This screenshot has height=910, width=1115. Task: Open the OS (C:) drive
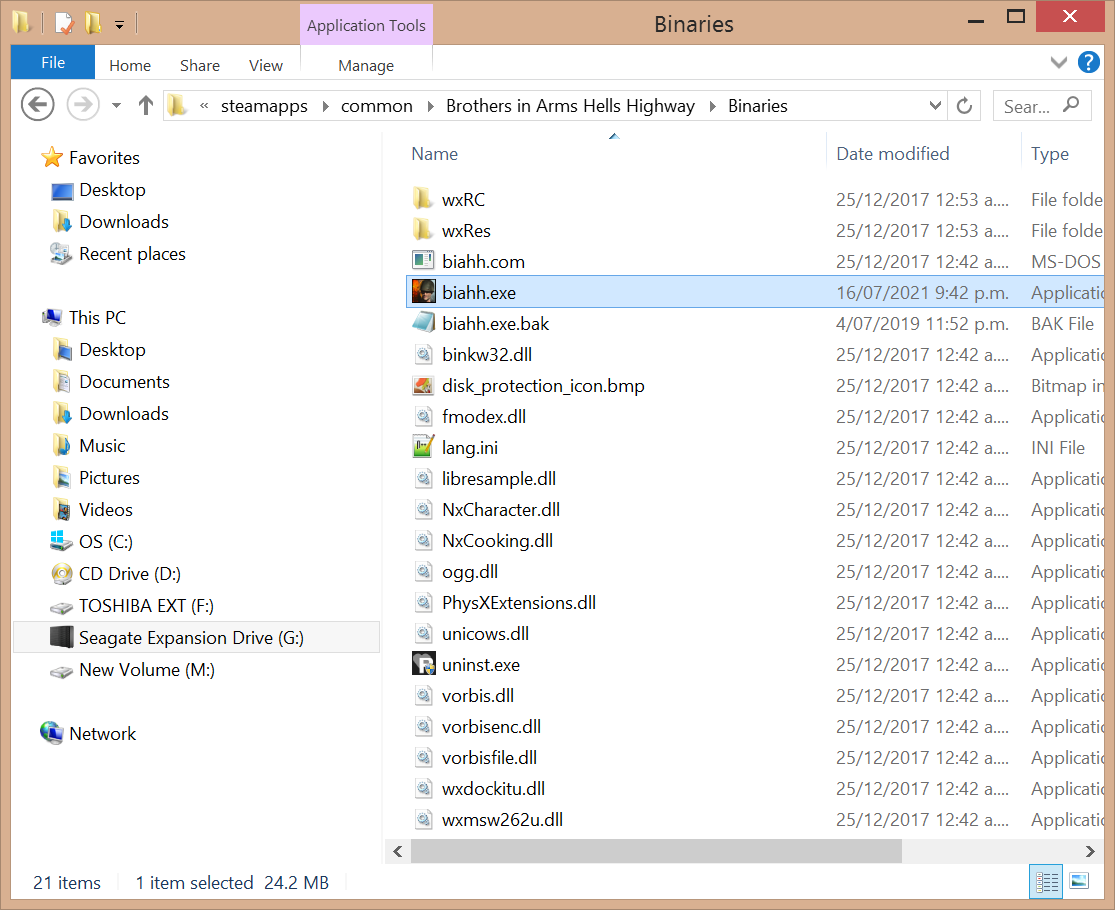(x=106, y=542)
